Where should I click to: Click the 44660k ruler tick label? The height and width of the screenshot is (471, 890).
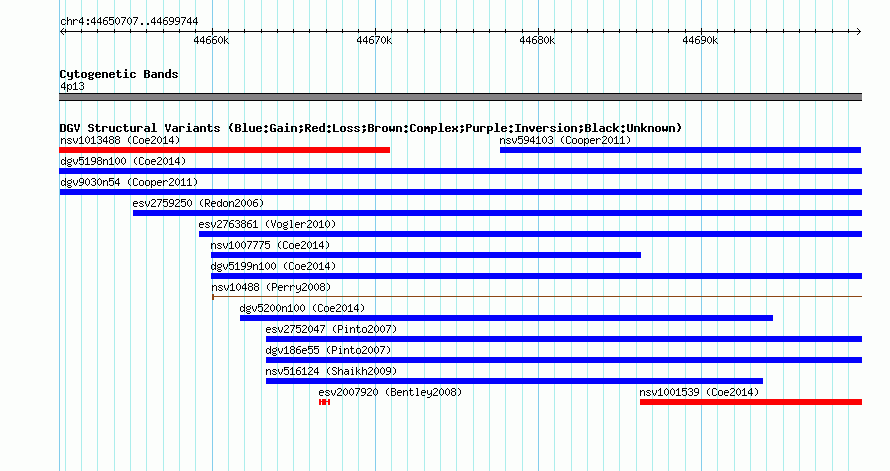(x=211, y=40)
